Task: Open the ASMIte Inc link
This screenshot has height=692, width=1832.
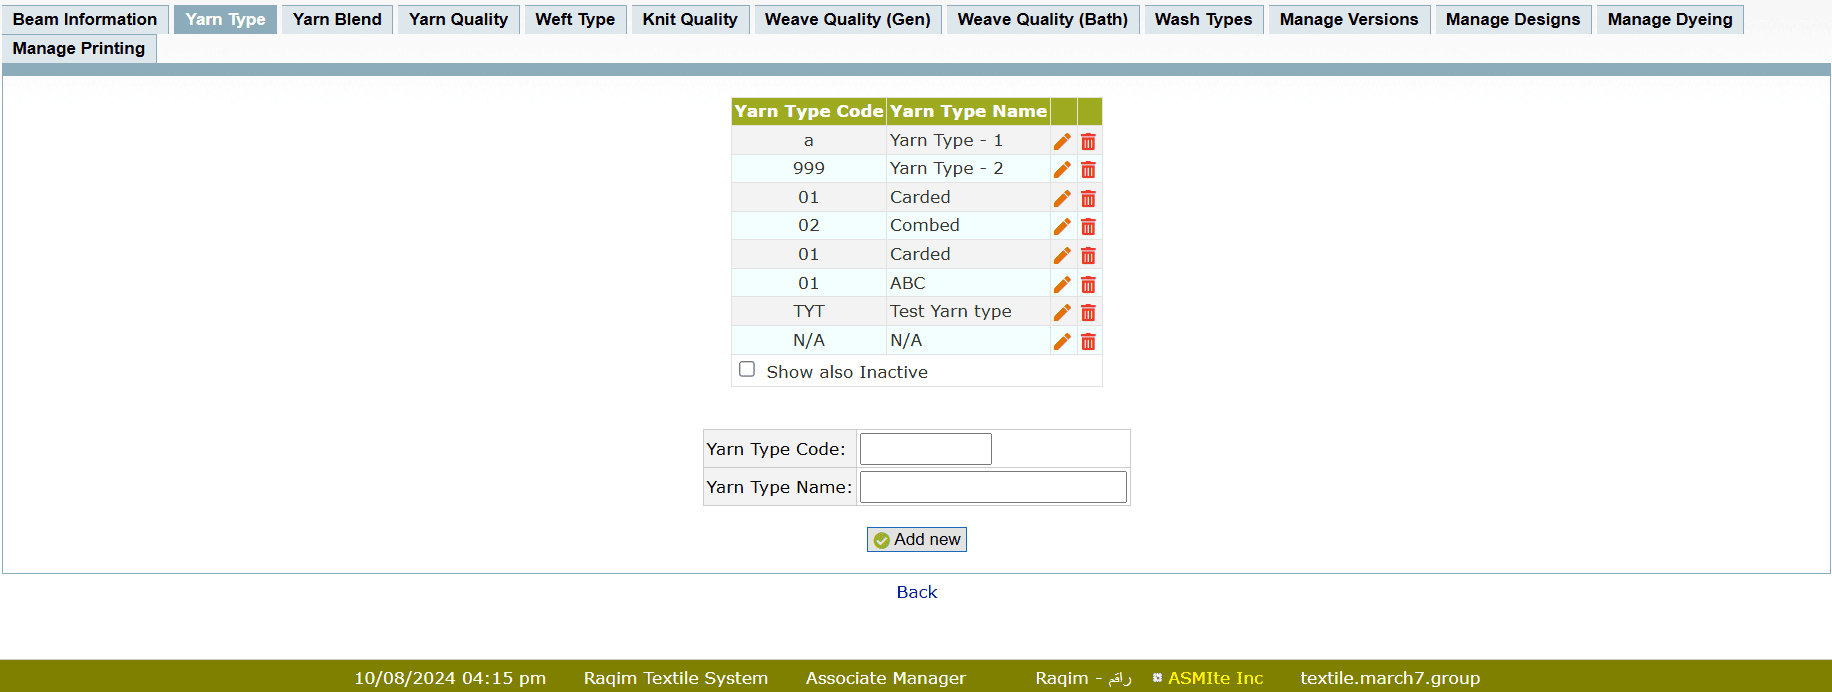Action: click(1215, 678)
